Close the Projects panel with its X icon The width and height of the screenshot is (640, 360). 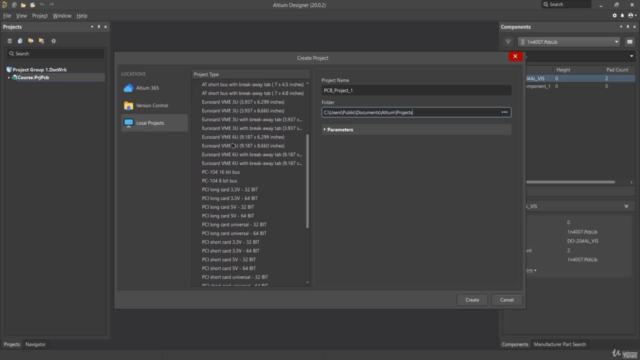click(105, 27)
